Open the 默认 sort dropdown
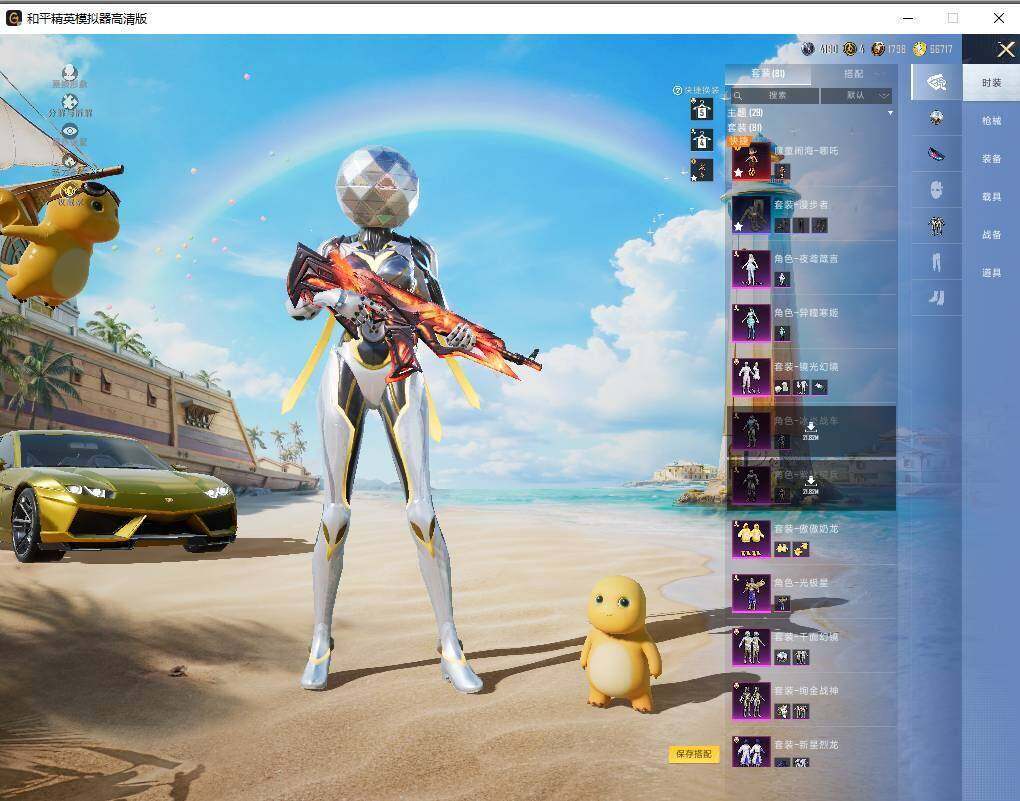This screenshot has height=801, width=1020. point(856,96)
